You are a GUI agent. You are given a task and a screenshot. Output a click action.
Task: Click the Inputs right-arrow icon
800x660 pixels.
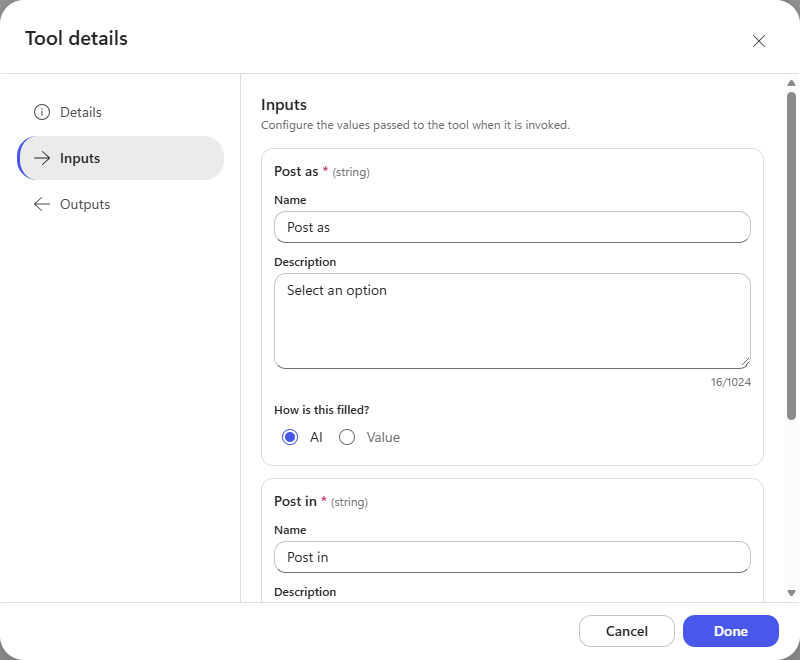(42, 158)
